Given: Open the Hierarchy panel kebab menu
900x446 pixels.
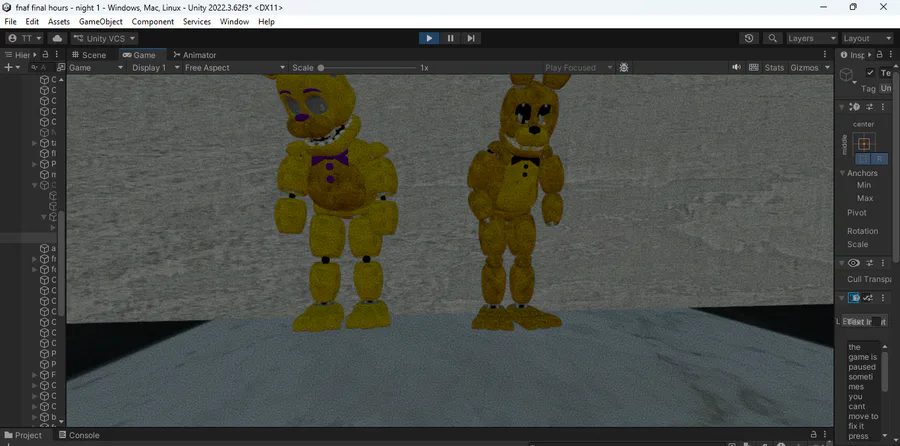Looking at the screenshot, I should point(56,55).
